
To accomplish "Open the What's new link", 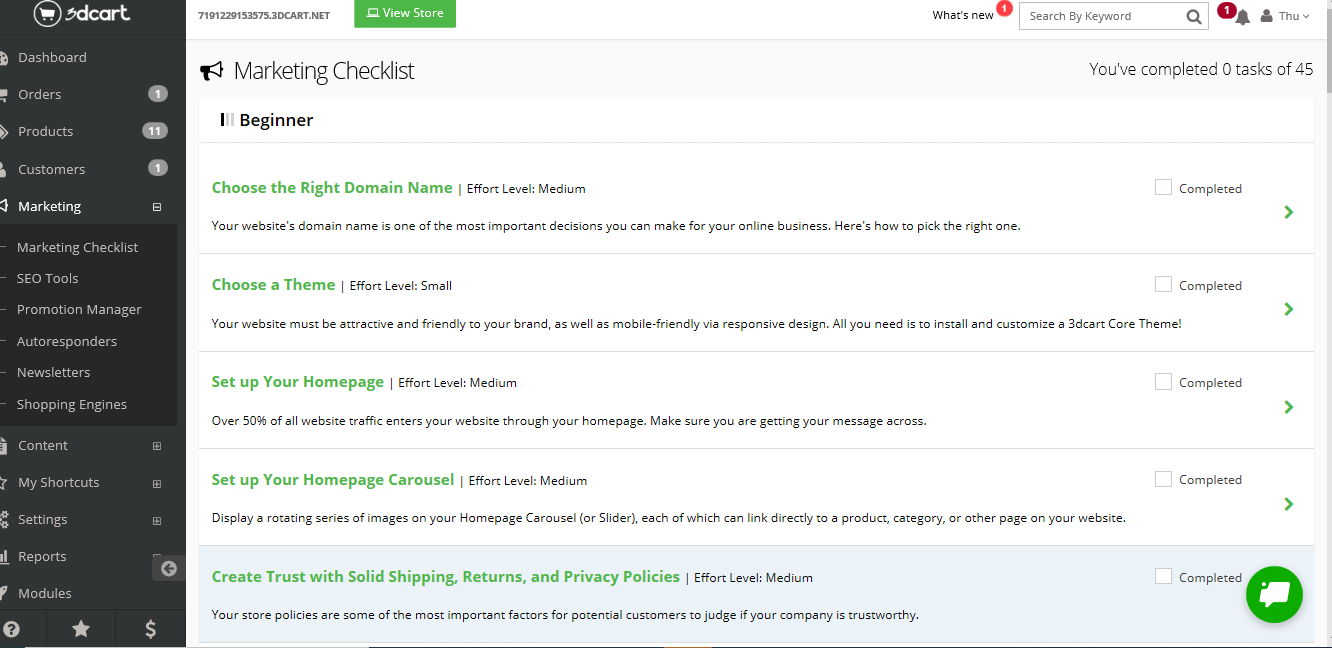I will coord(963,15).
